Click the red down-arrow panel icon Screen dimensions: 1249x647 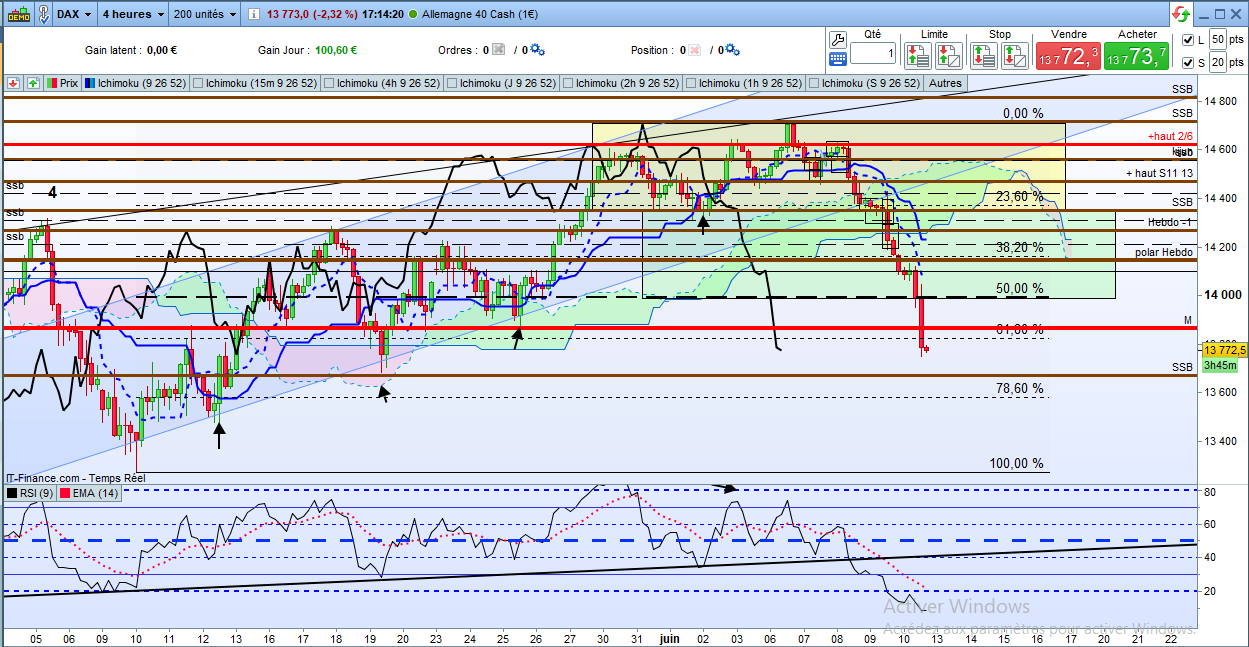coord(14,83)
